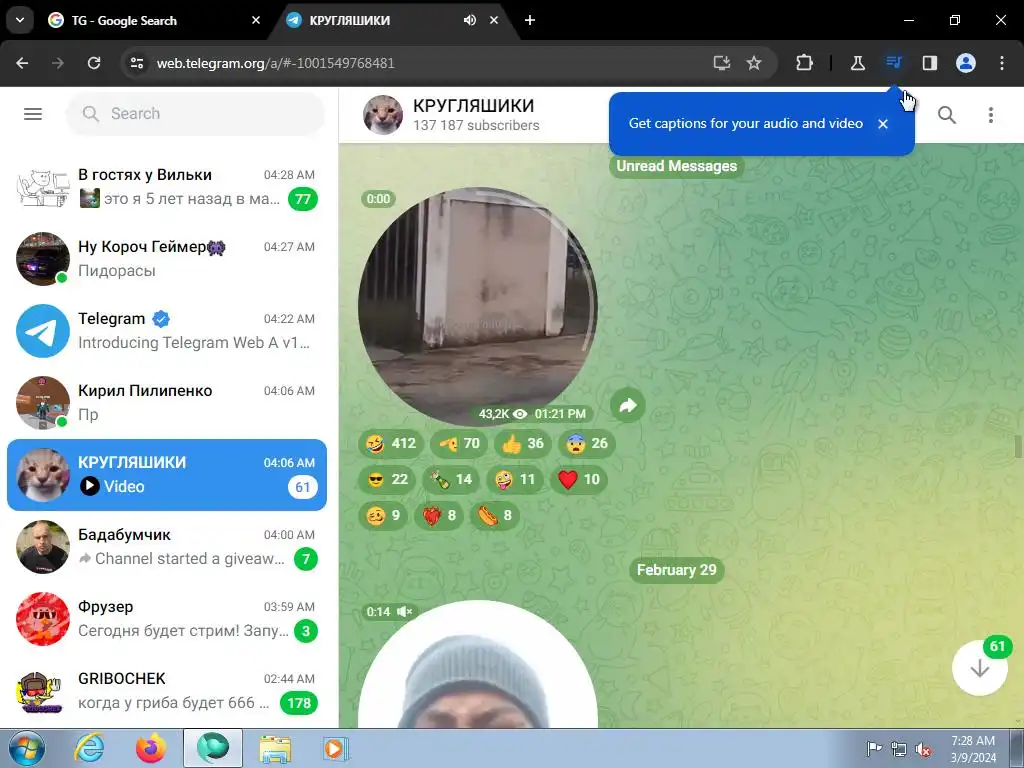Click the install app icon in address bar
The image size is (1024, 768).
click(722, 63)
